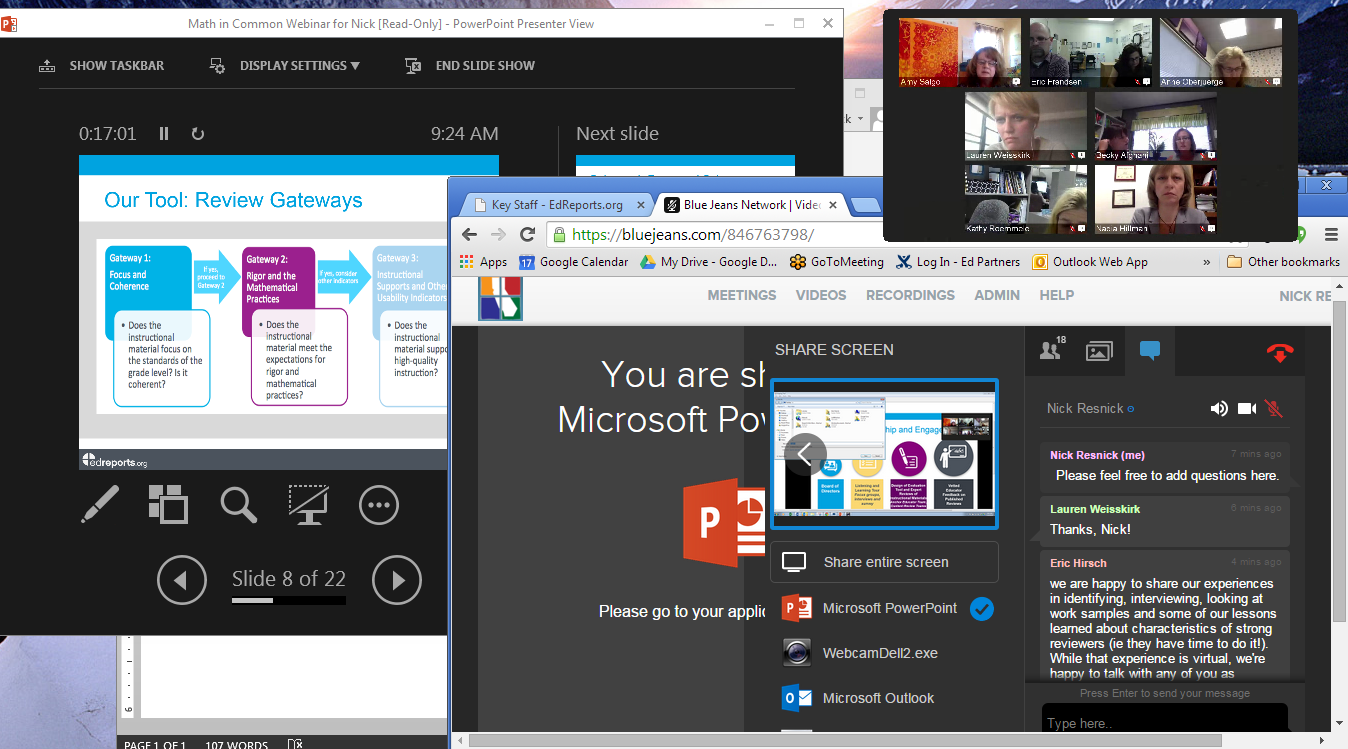Toggle speaker audio for Nick Resnick

1219,408
